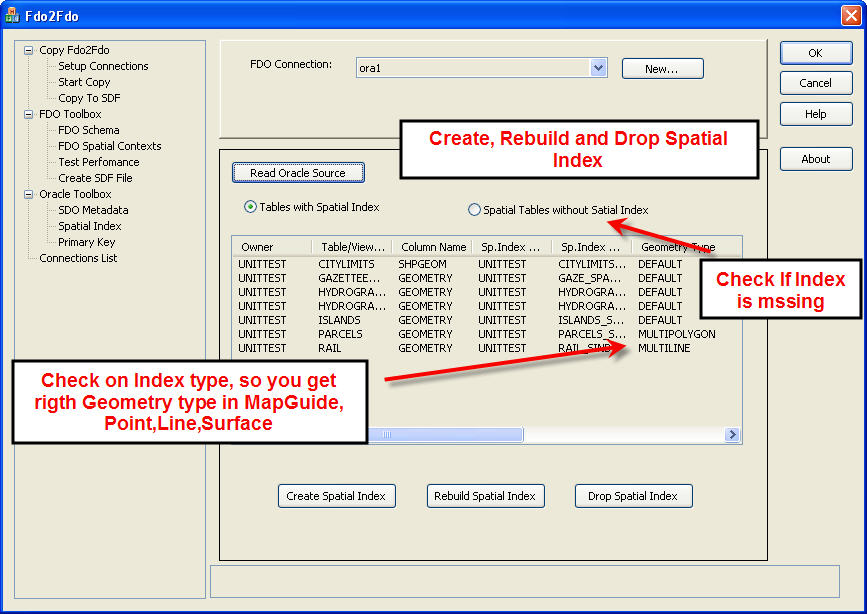Open Copy To SDF tree item
867x614 pixels.
pyautogui.click(x=89, y=98)
